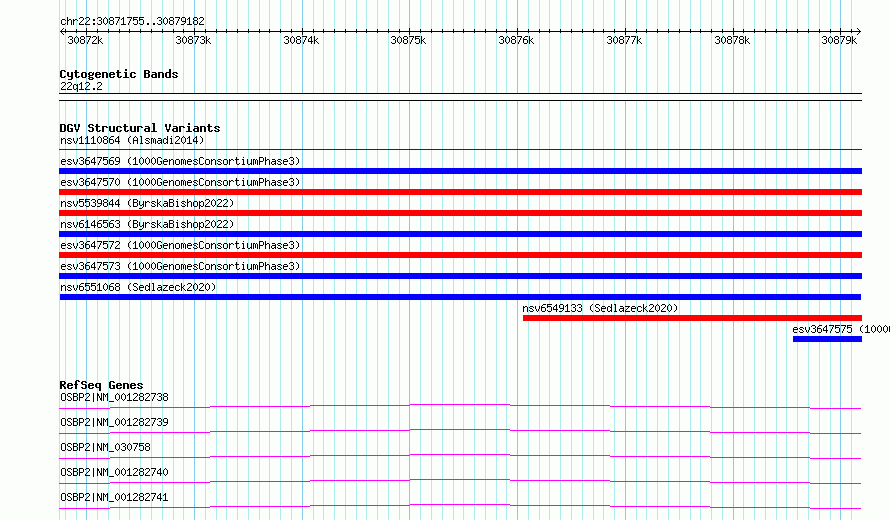Click the left arrowhead of the ruler
The image size is (890, 520).
click(62, 32)
